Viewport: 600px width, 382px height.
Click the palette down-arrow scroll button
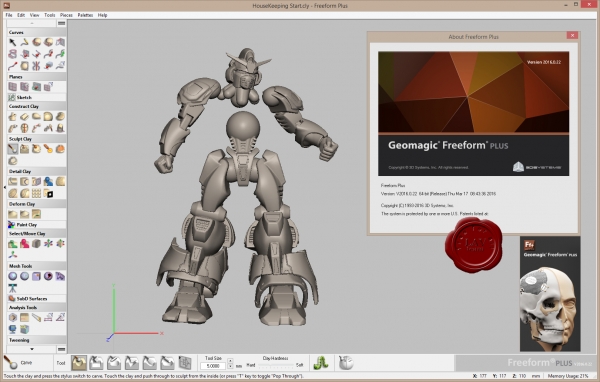tap(32, 349)
